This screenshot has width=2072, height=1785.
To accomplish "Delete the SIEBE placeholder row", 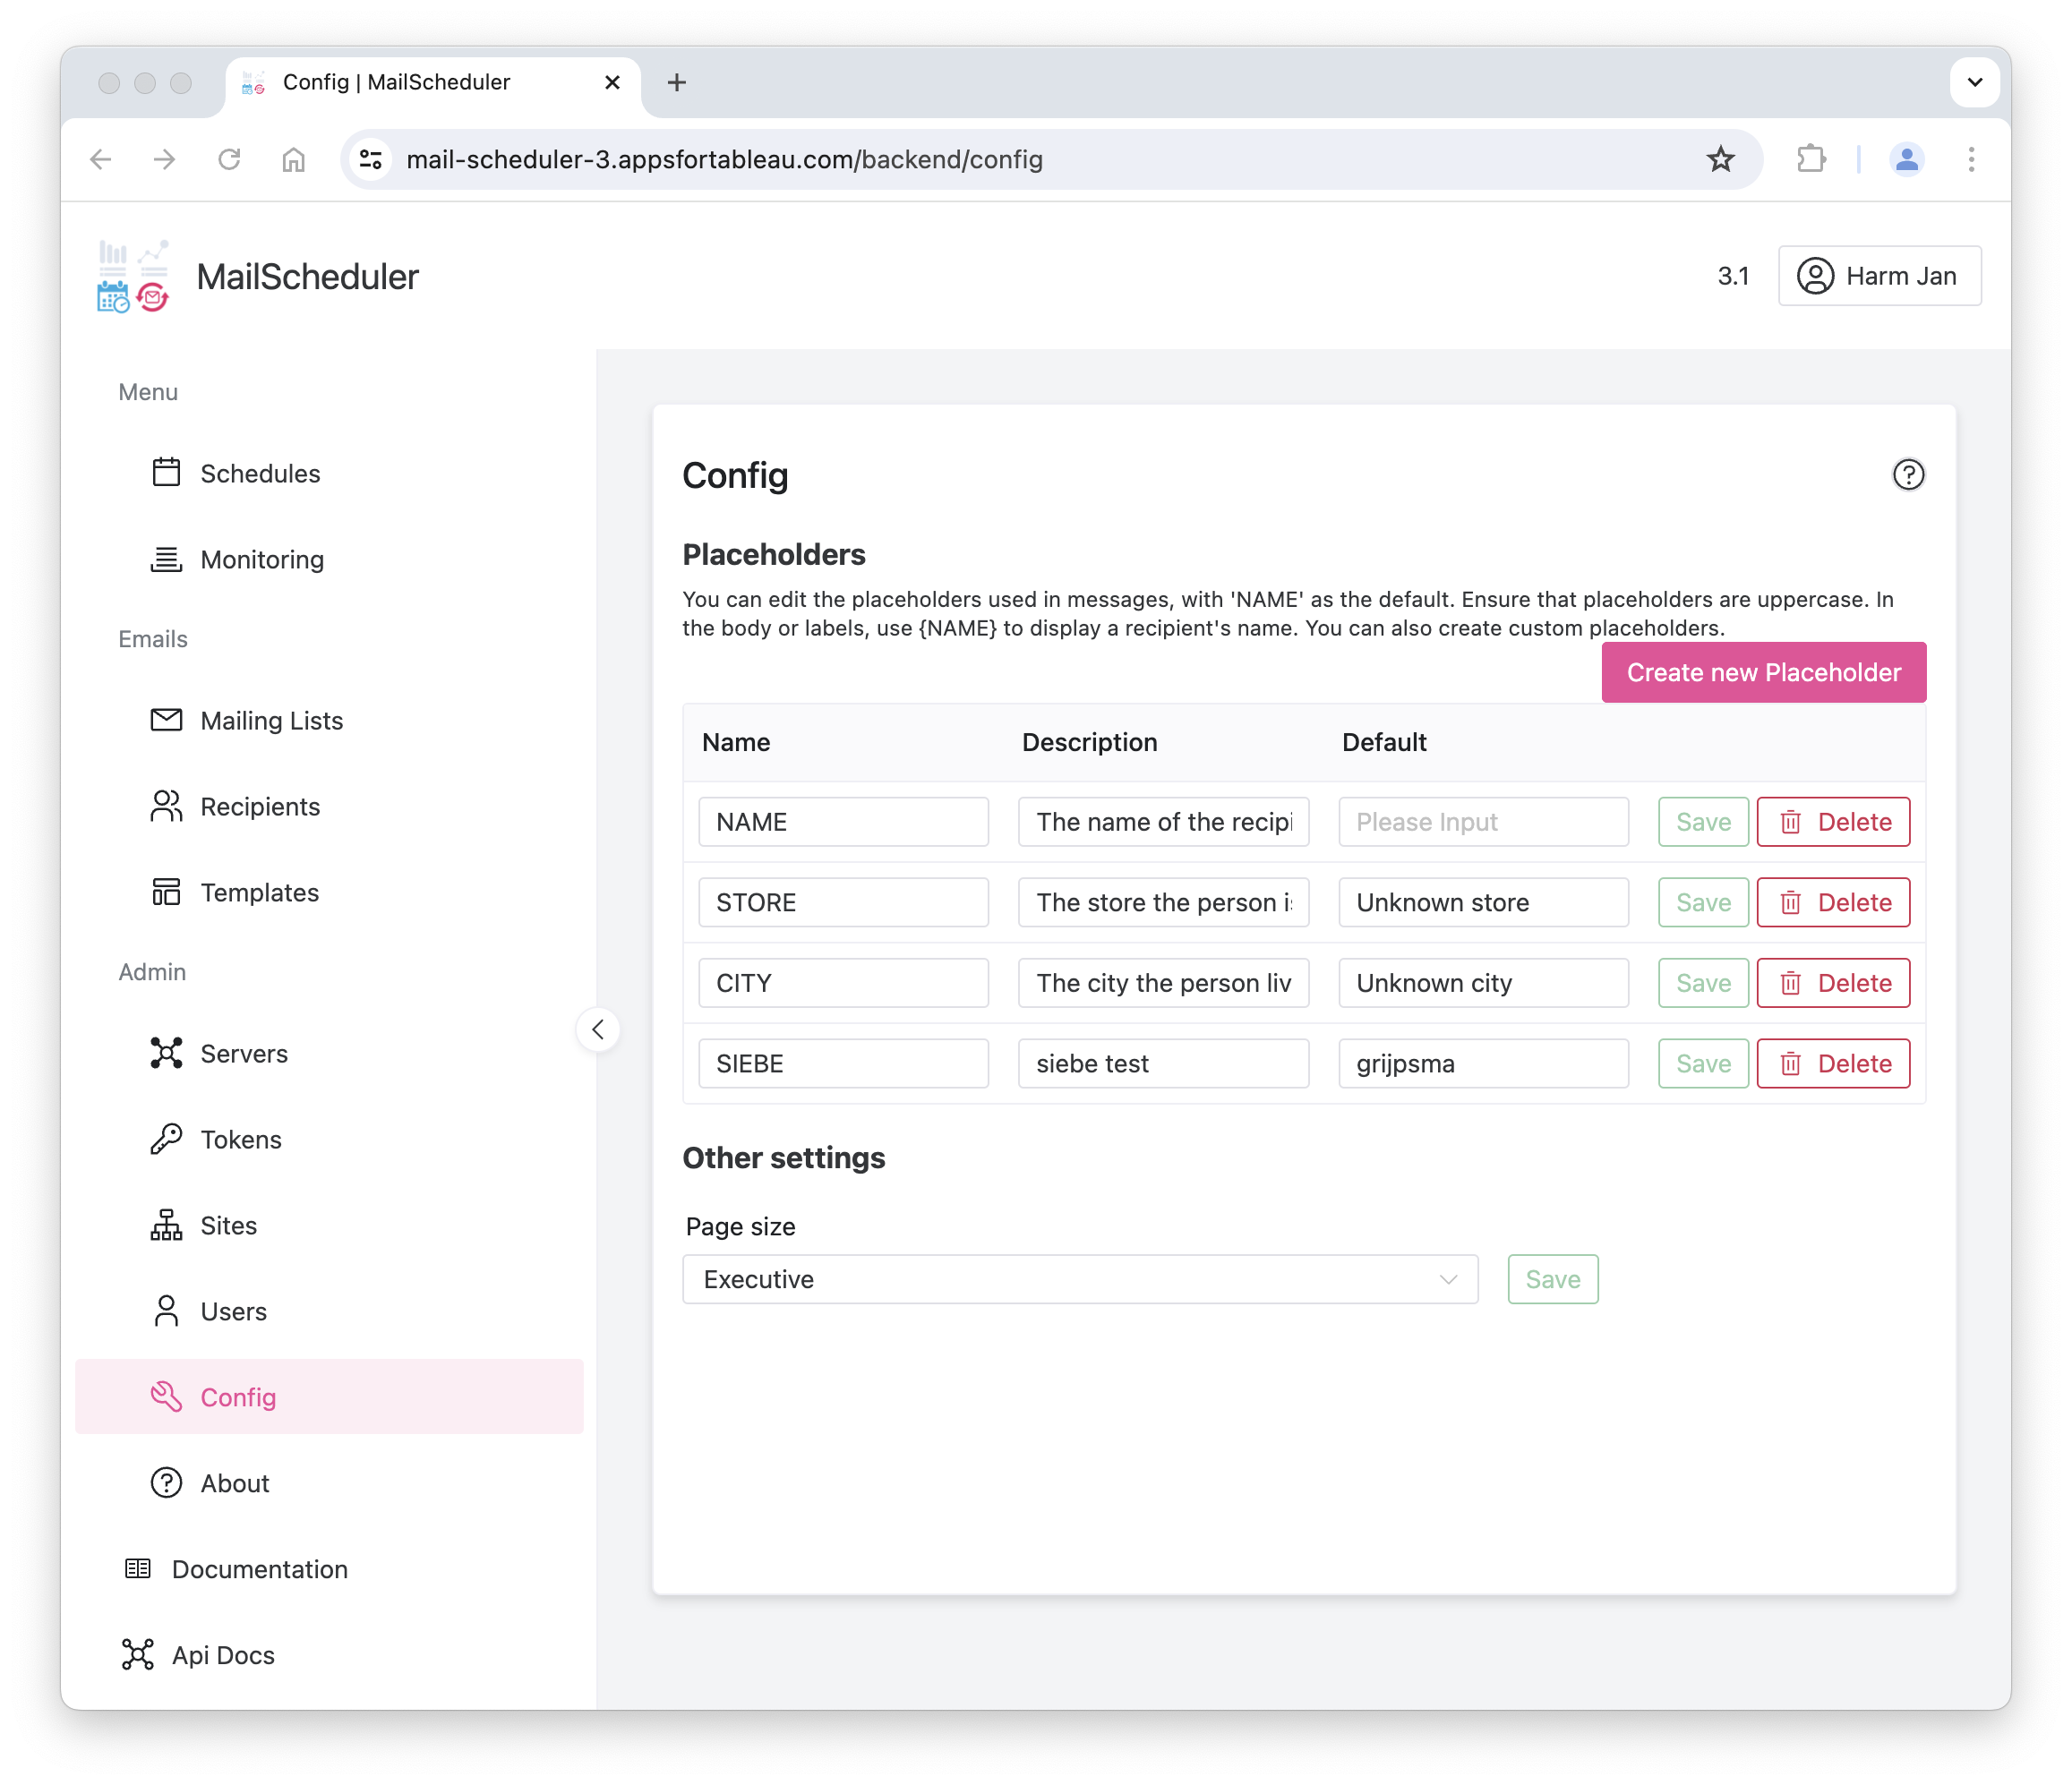I will 1832,1063.
